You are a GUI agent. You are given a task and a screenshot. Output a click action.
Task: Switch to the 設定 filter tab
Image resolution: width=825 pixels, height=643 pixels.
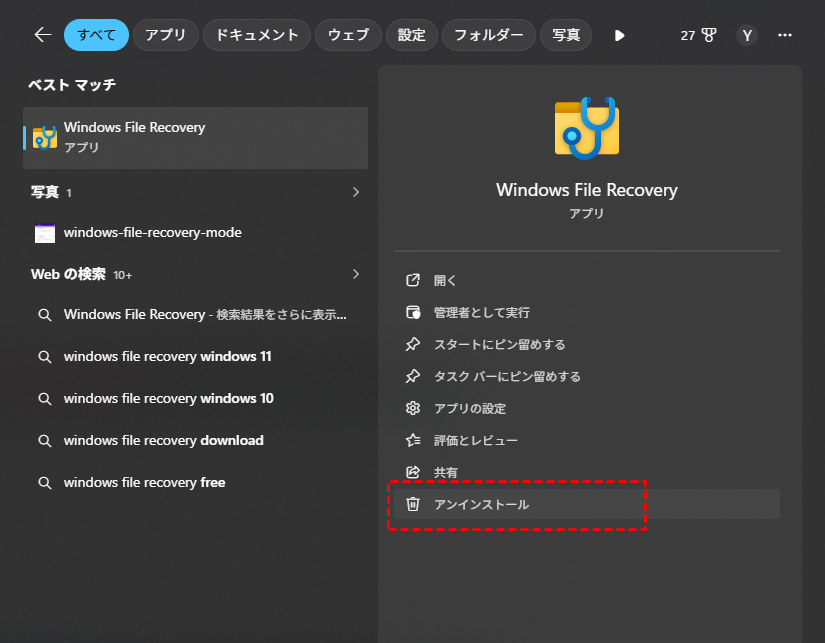[411, 35]
